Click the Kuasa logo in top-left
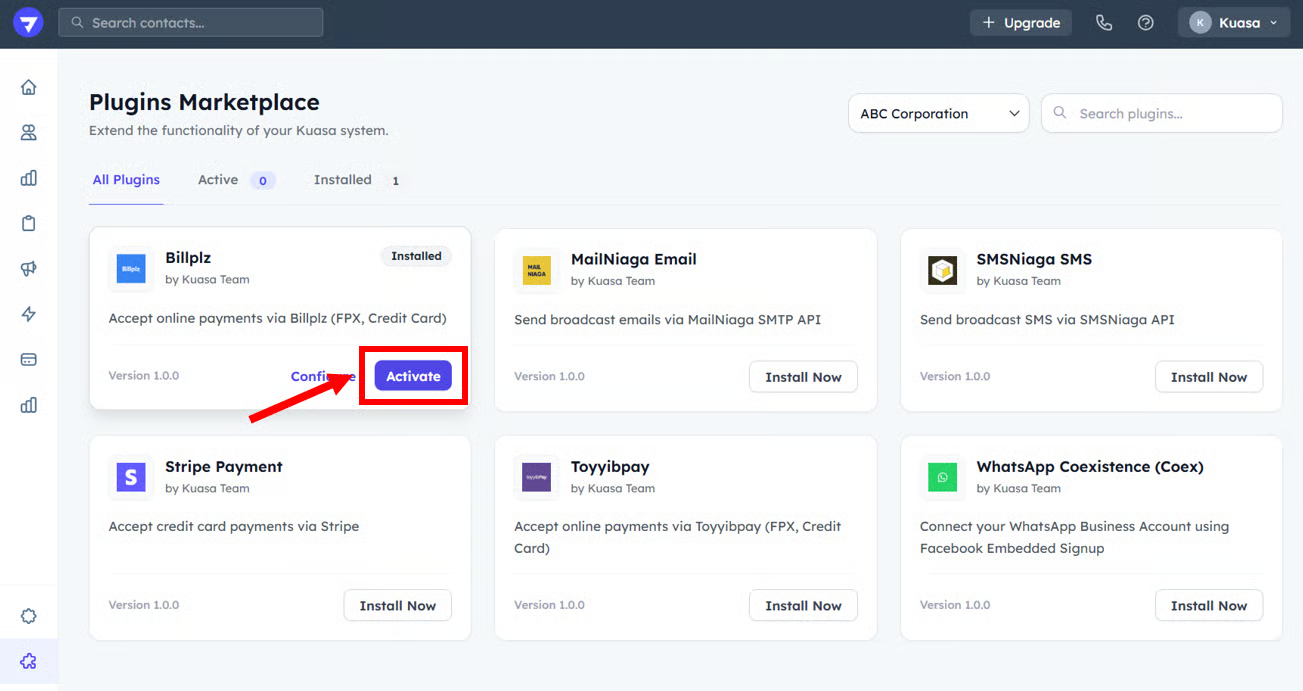 coord(28,23)
